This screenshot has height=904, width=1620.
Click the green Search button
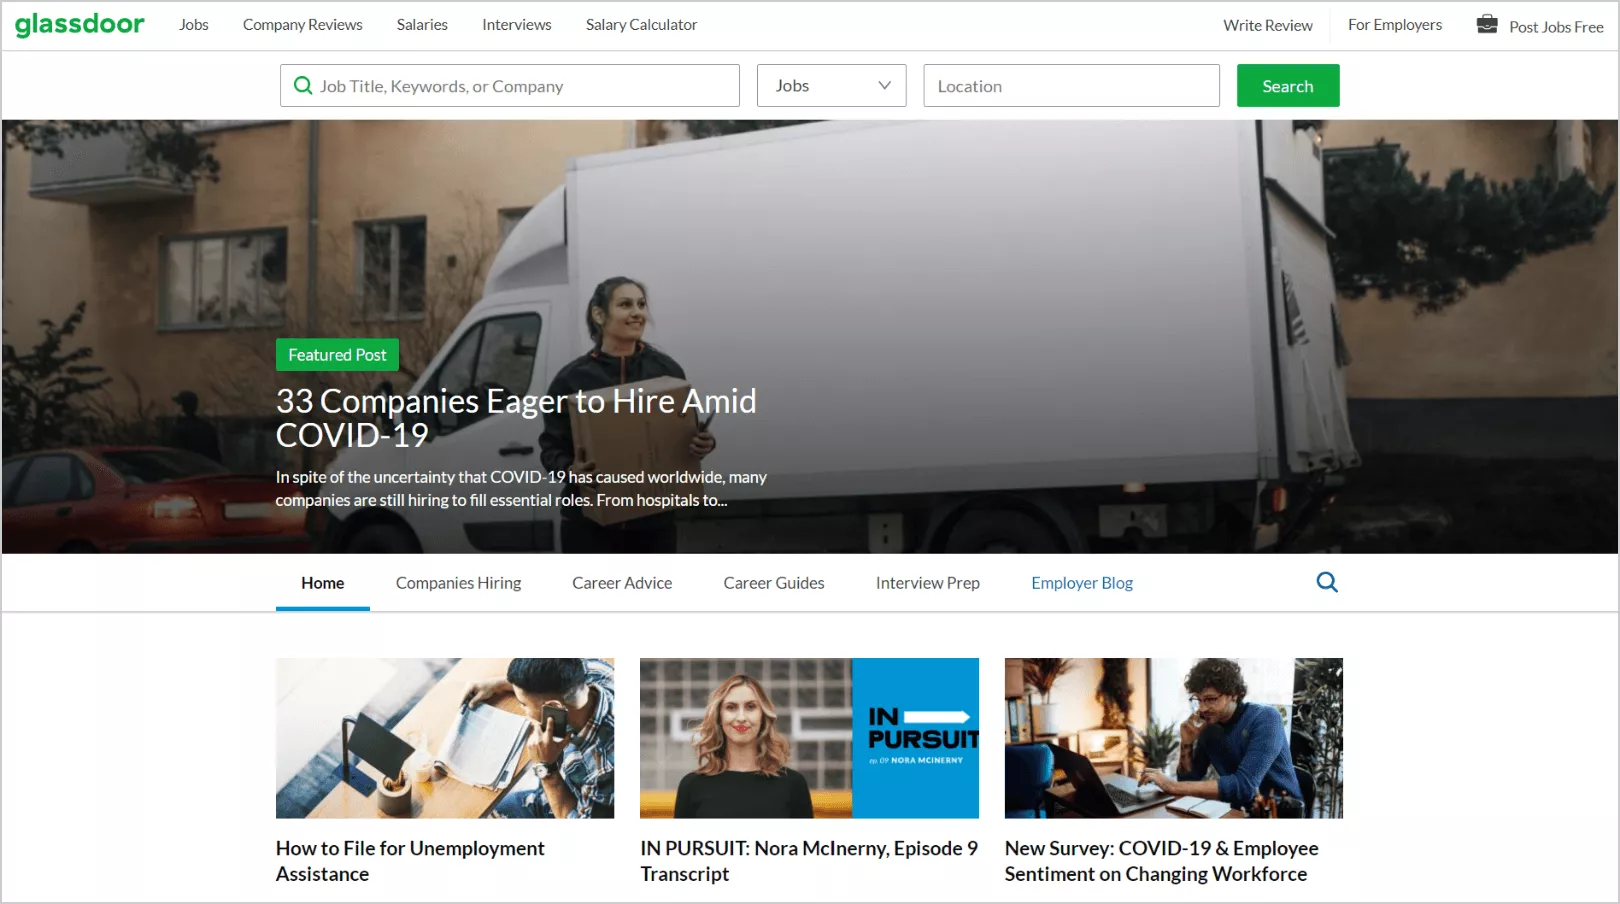coord(1288,86)
